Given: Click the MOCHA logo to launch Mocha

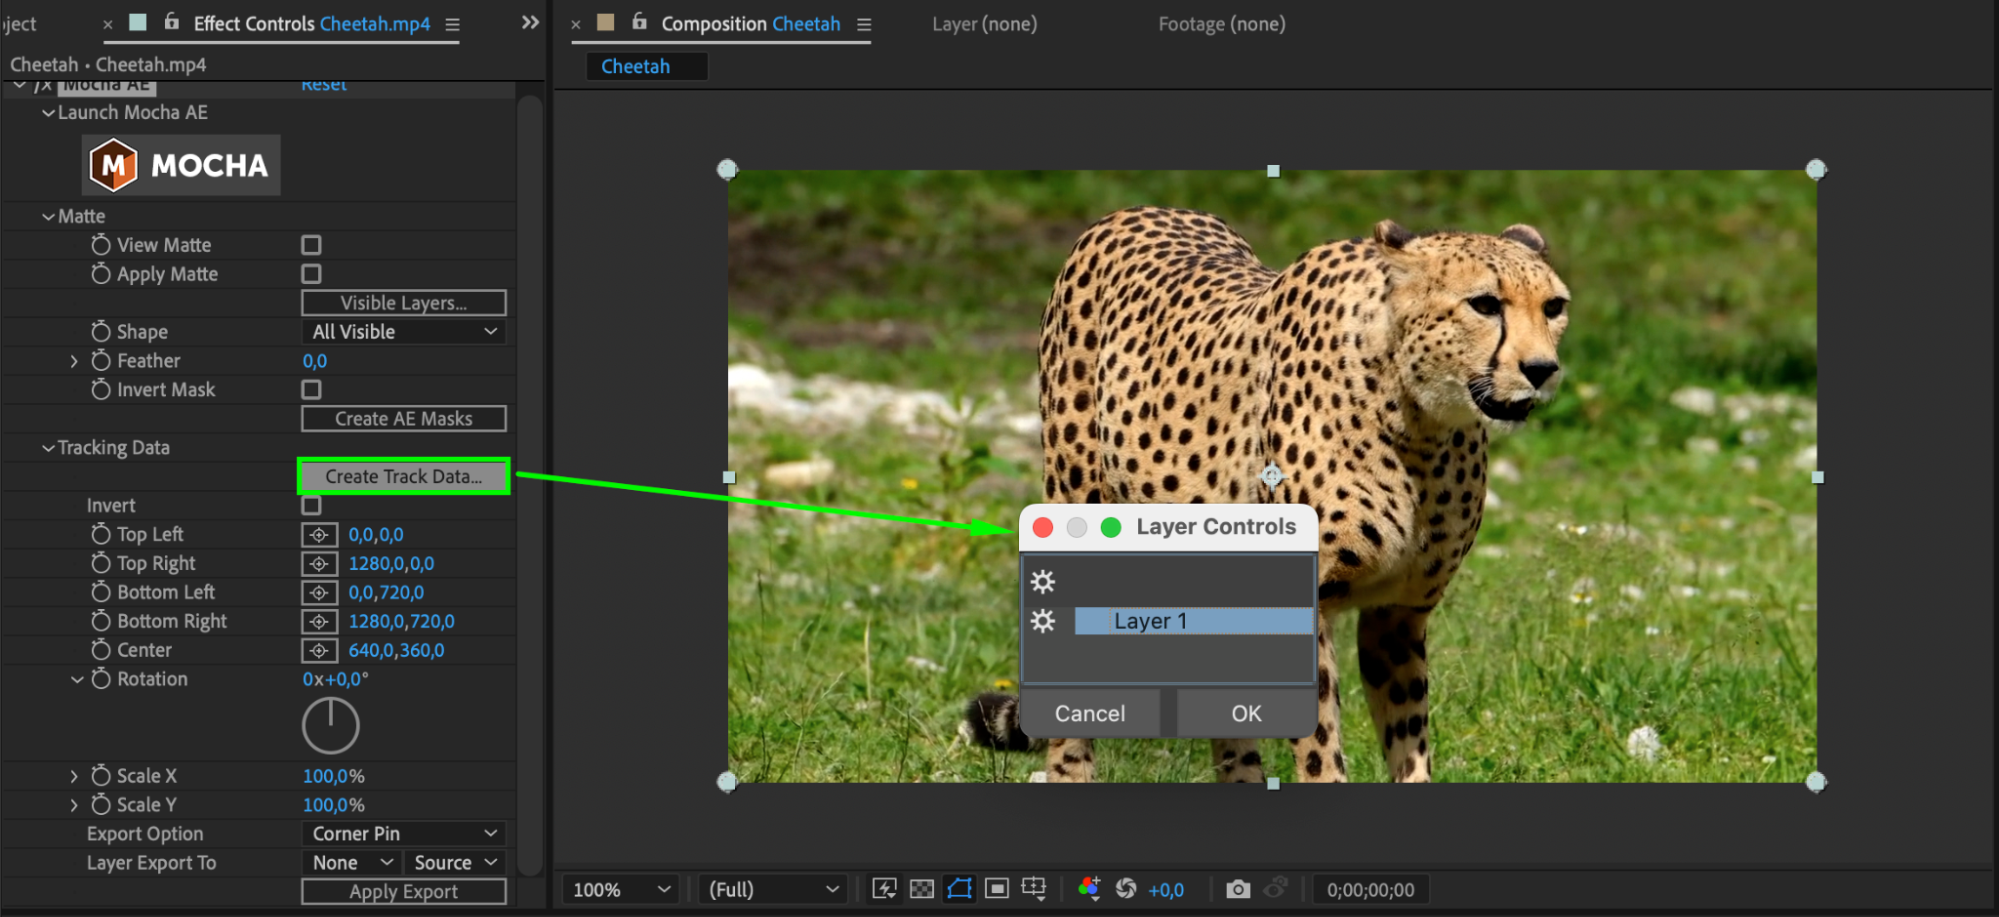Looking at the screenshot, I should coord(181,165).
